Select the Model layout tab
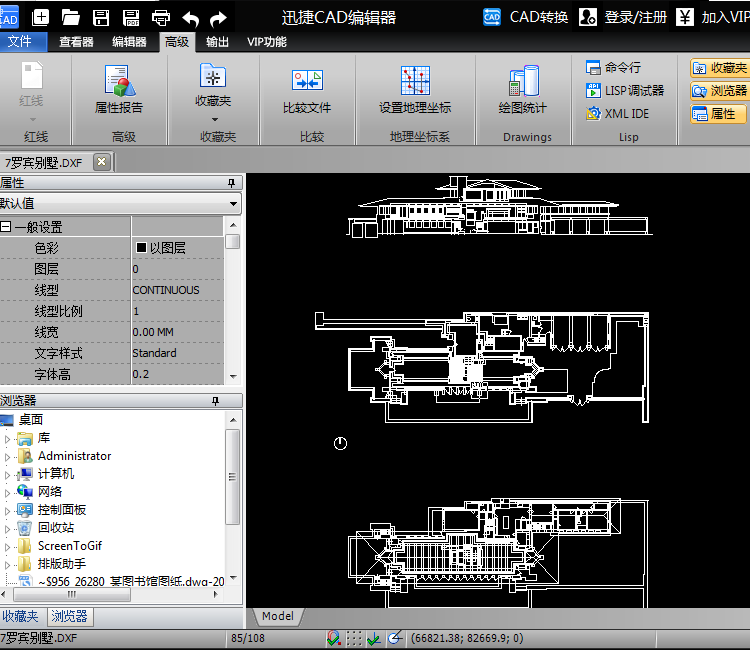The image size is (750, 650). pyautogui.click(x=278, y=616)
